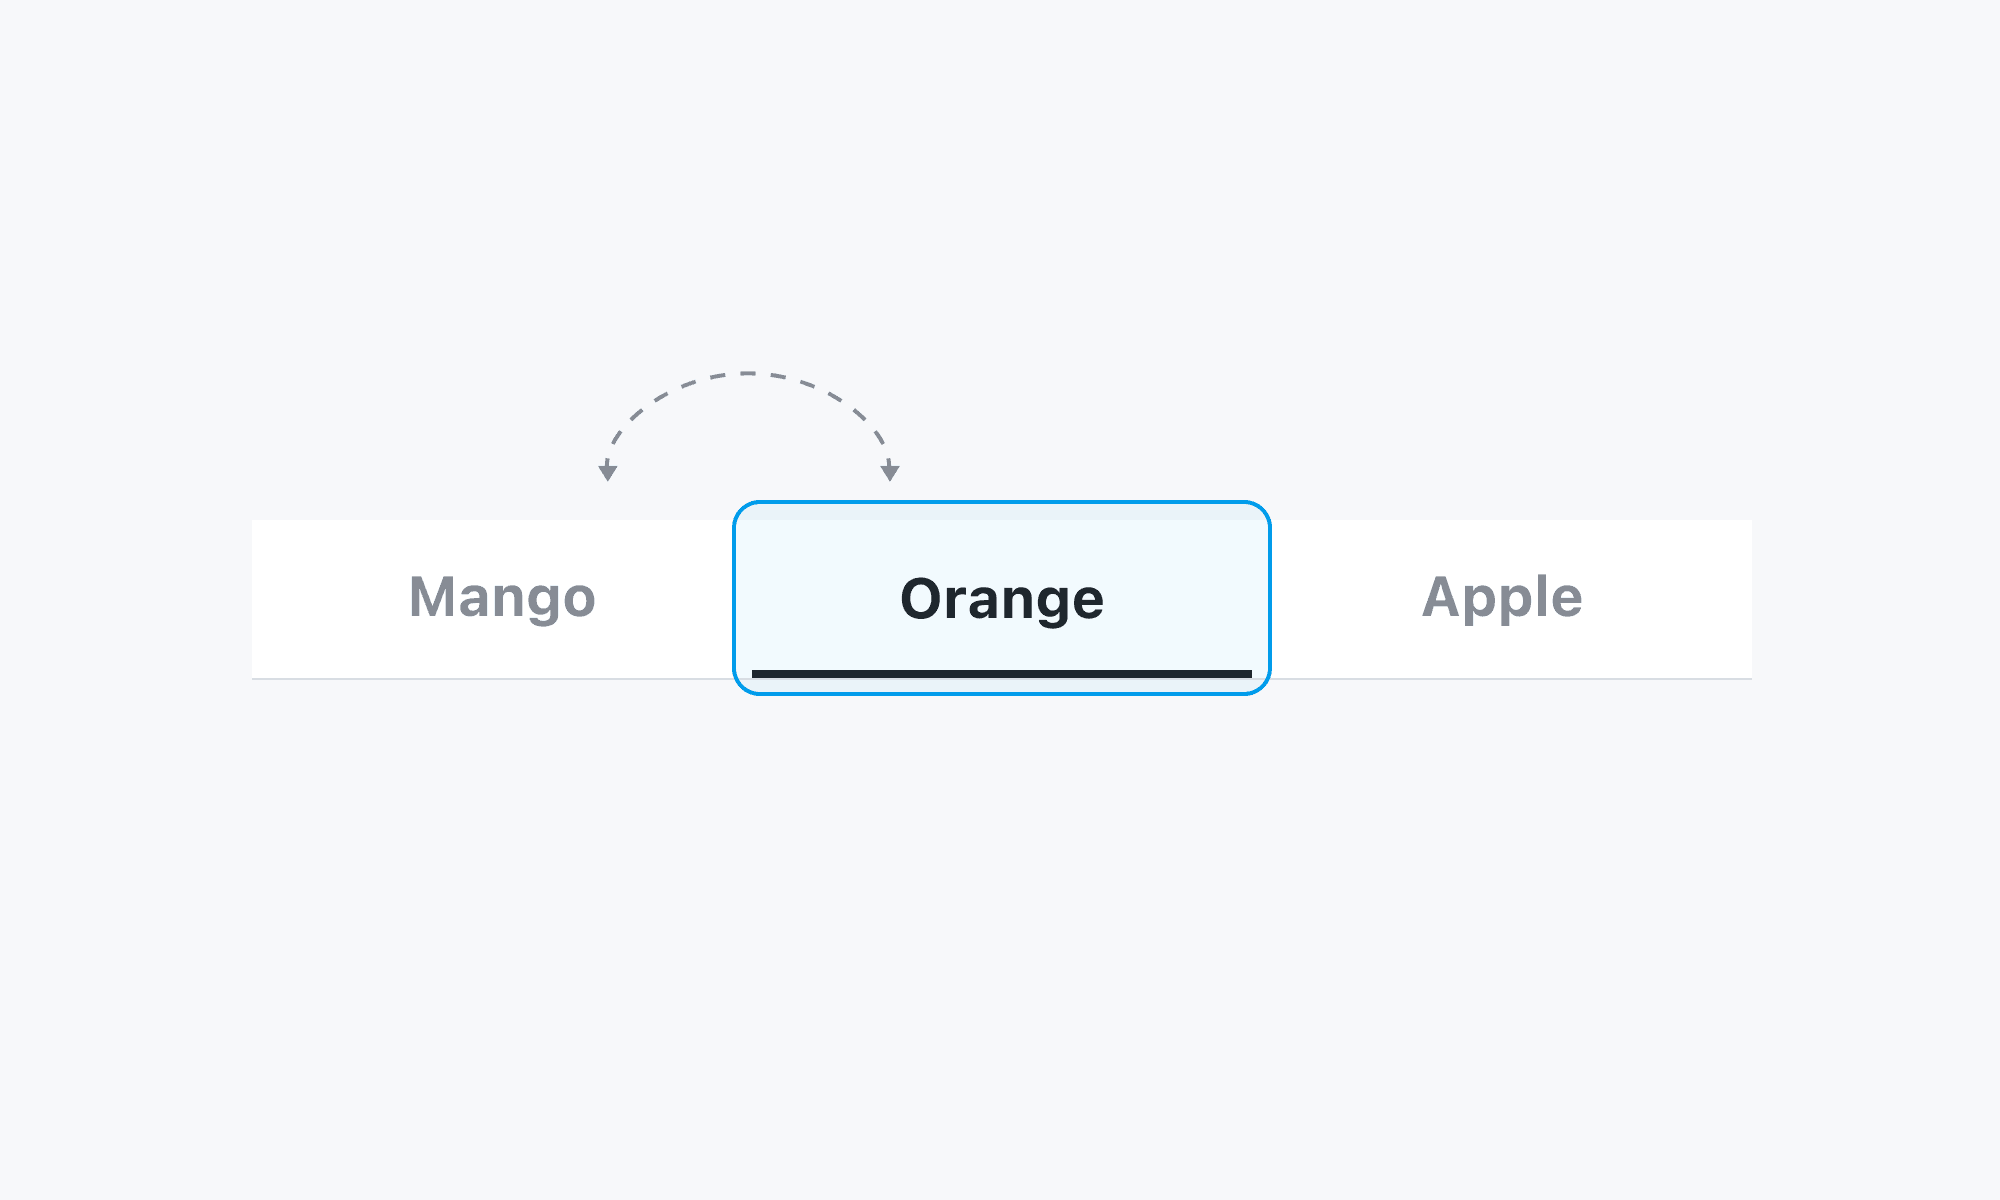Screen dimensions: 2000x1200
Task: Click the right arrowhead of the dashed arc
Action: 890,472
